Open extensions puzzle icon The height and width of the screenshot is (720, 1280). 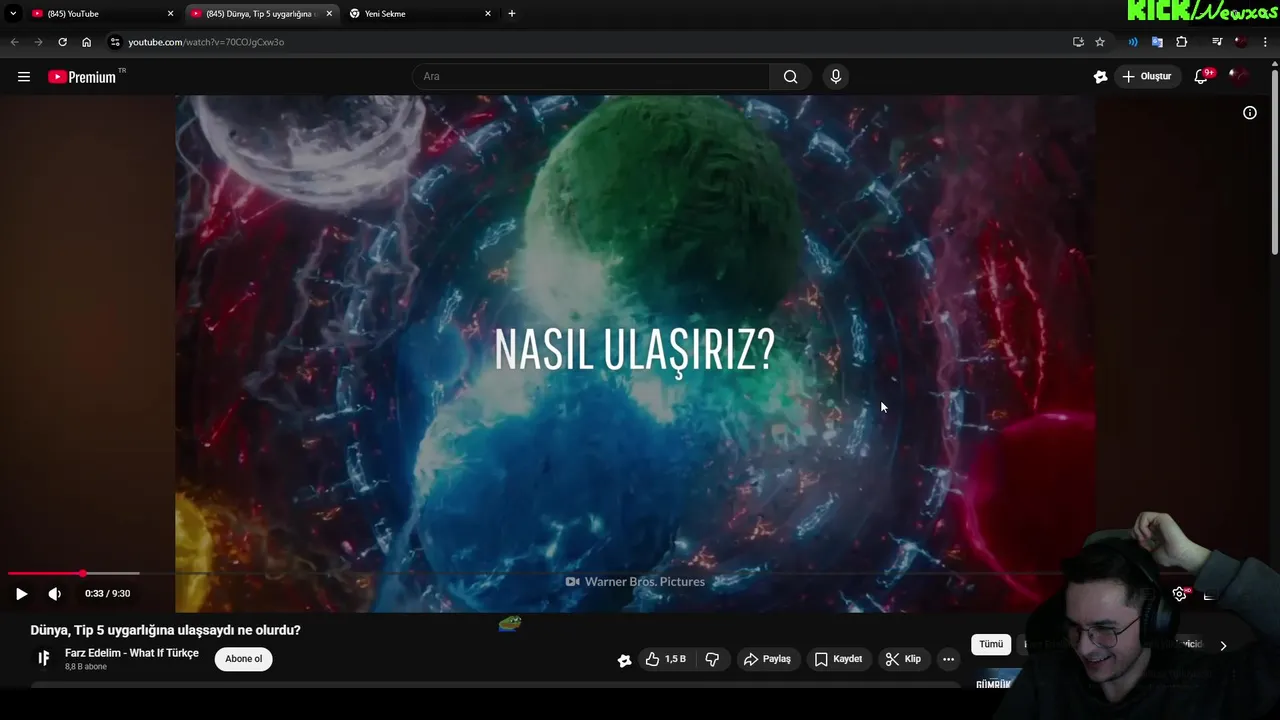pos(1181,42)
